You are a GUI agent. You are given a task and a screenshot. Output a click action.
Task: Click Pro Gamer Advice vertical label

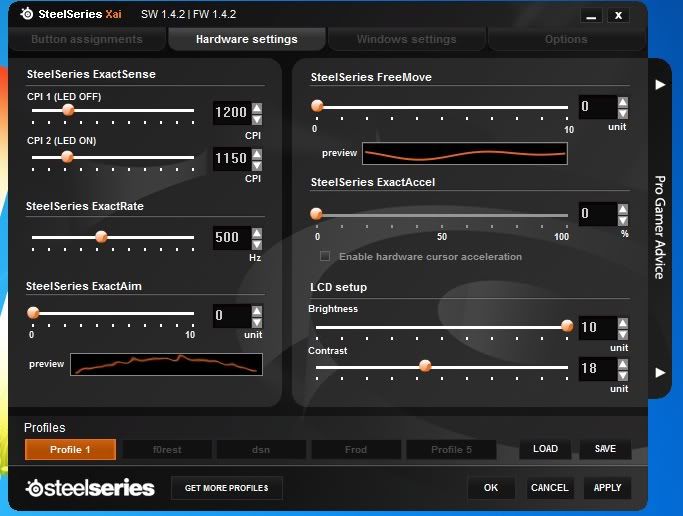(660, 227)
